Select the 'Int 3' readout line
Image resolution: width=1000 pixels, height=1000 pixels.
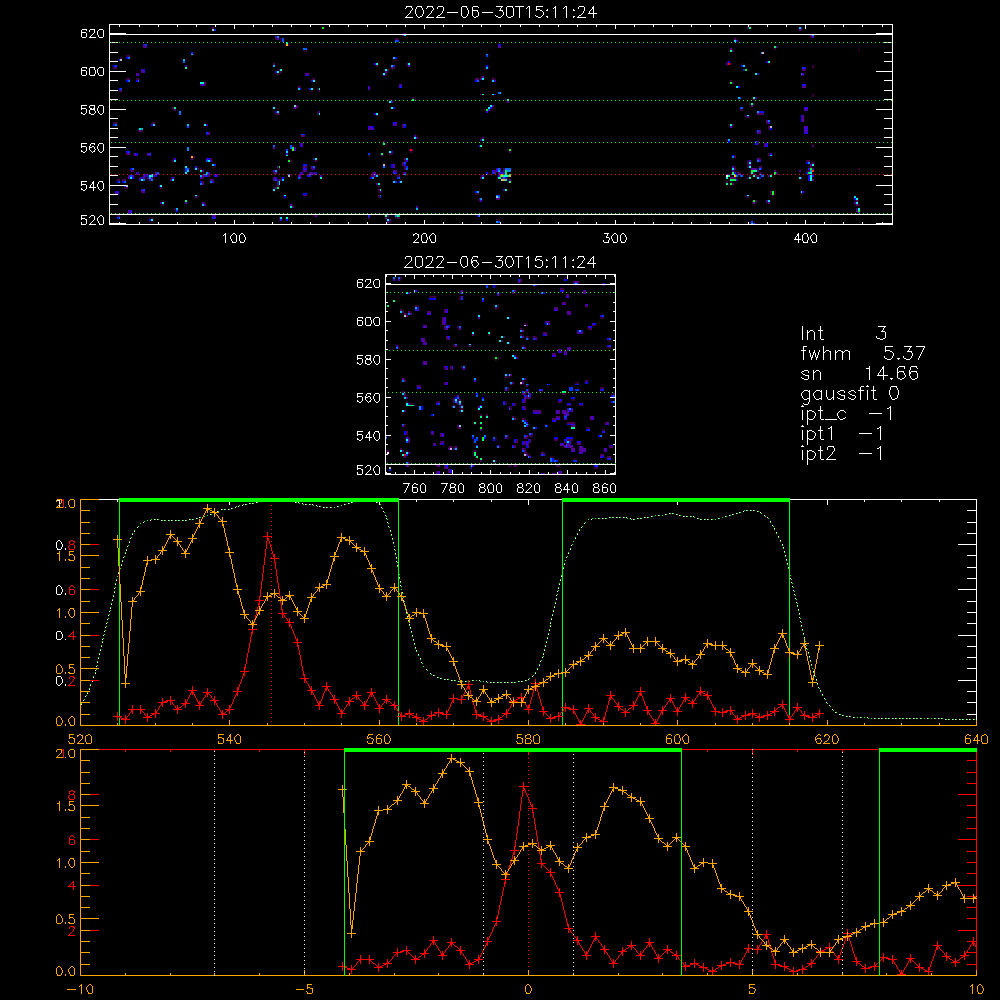(843, 333)
